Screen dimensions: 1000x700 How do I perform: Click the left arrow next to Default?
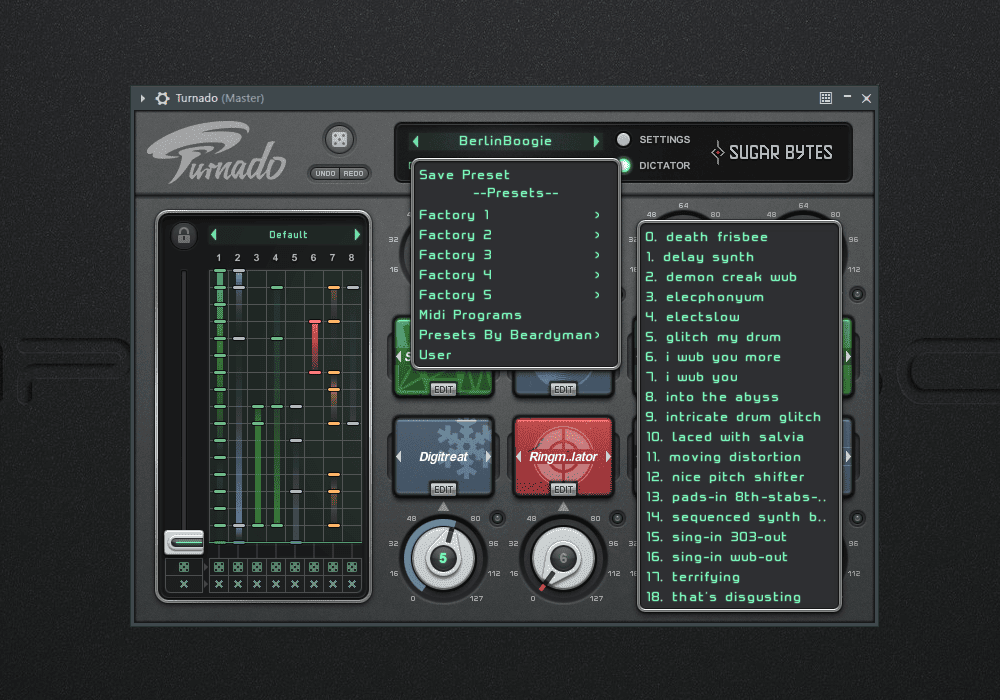[214, 235]
